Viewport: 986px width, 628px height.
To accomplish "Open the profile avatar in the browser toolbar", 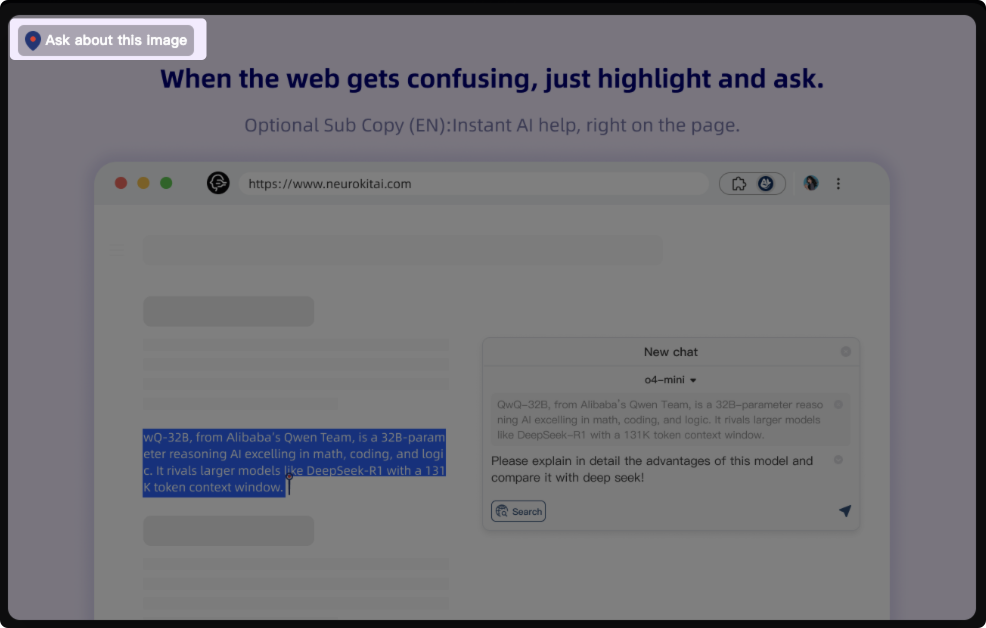I will click(811, 183).
